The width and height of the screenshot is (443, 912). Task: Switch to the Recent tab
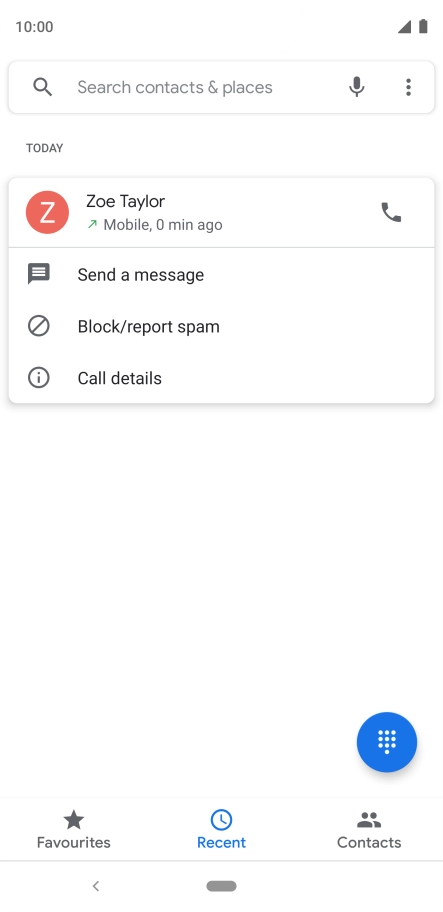(x=222, y=829)
